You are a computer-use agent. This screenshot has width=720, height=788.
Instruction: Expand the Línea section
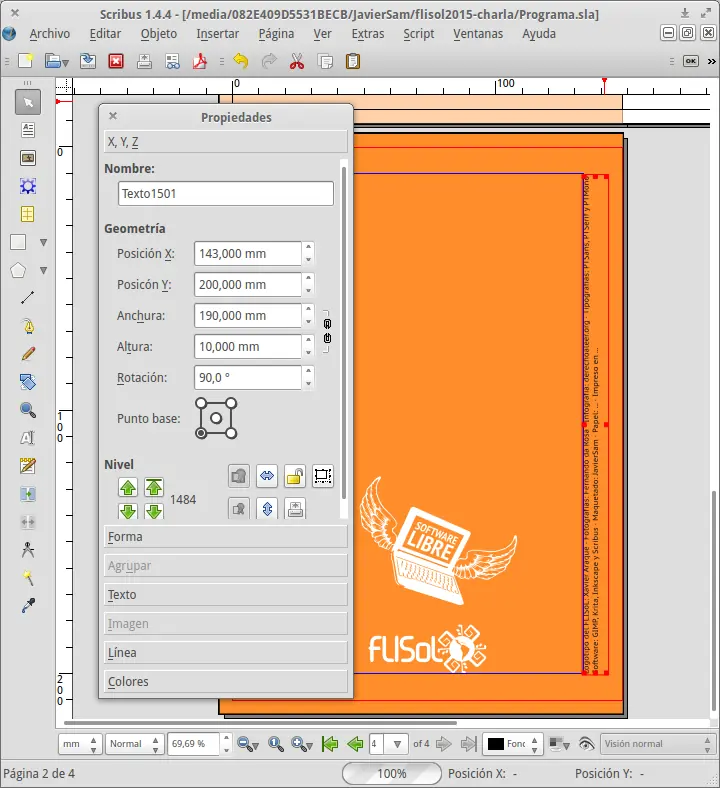pos(226,652)
